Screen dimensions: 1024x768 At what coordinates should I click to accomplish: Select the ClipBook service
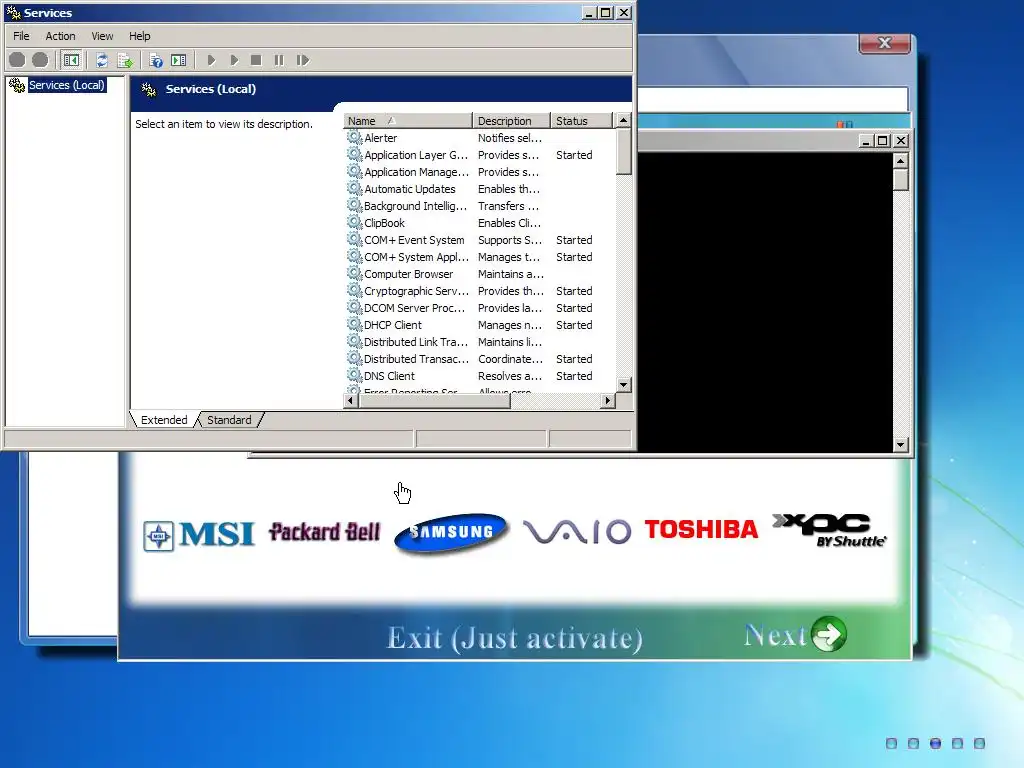480,223
